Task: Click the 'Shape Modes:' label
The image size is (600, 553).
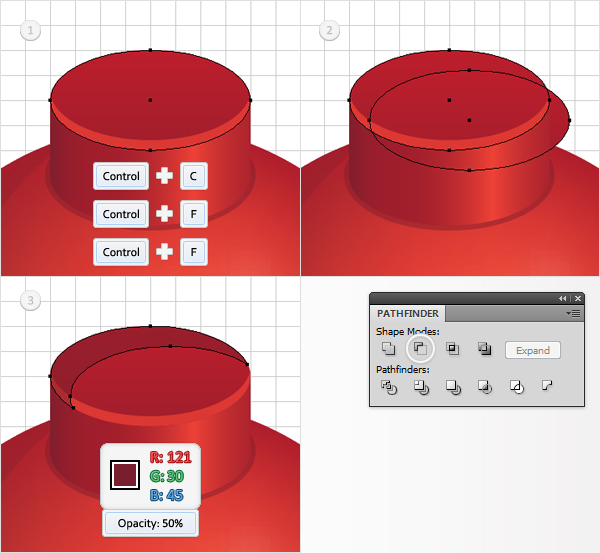Action: coord(408,331)
